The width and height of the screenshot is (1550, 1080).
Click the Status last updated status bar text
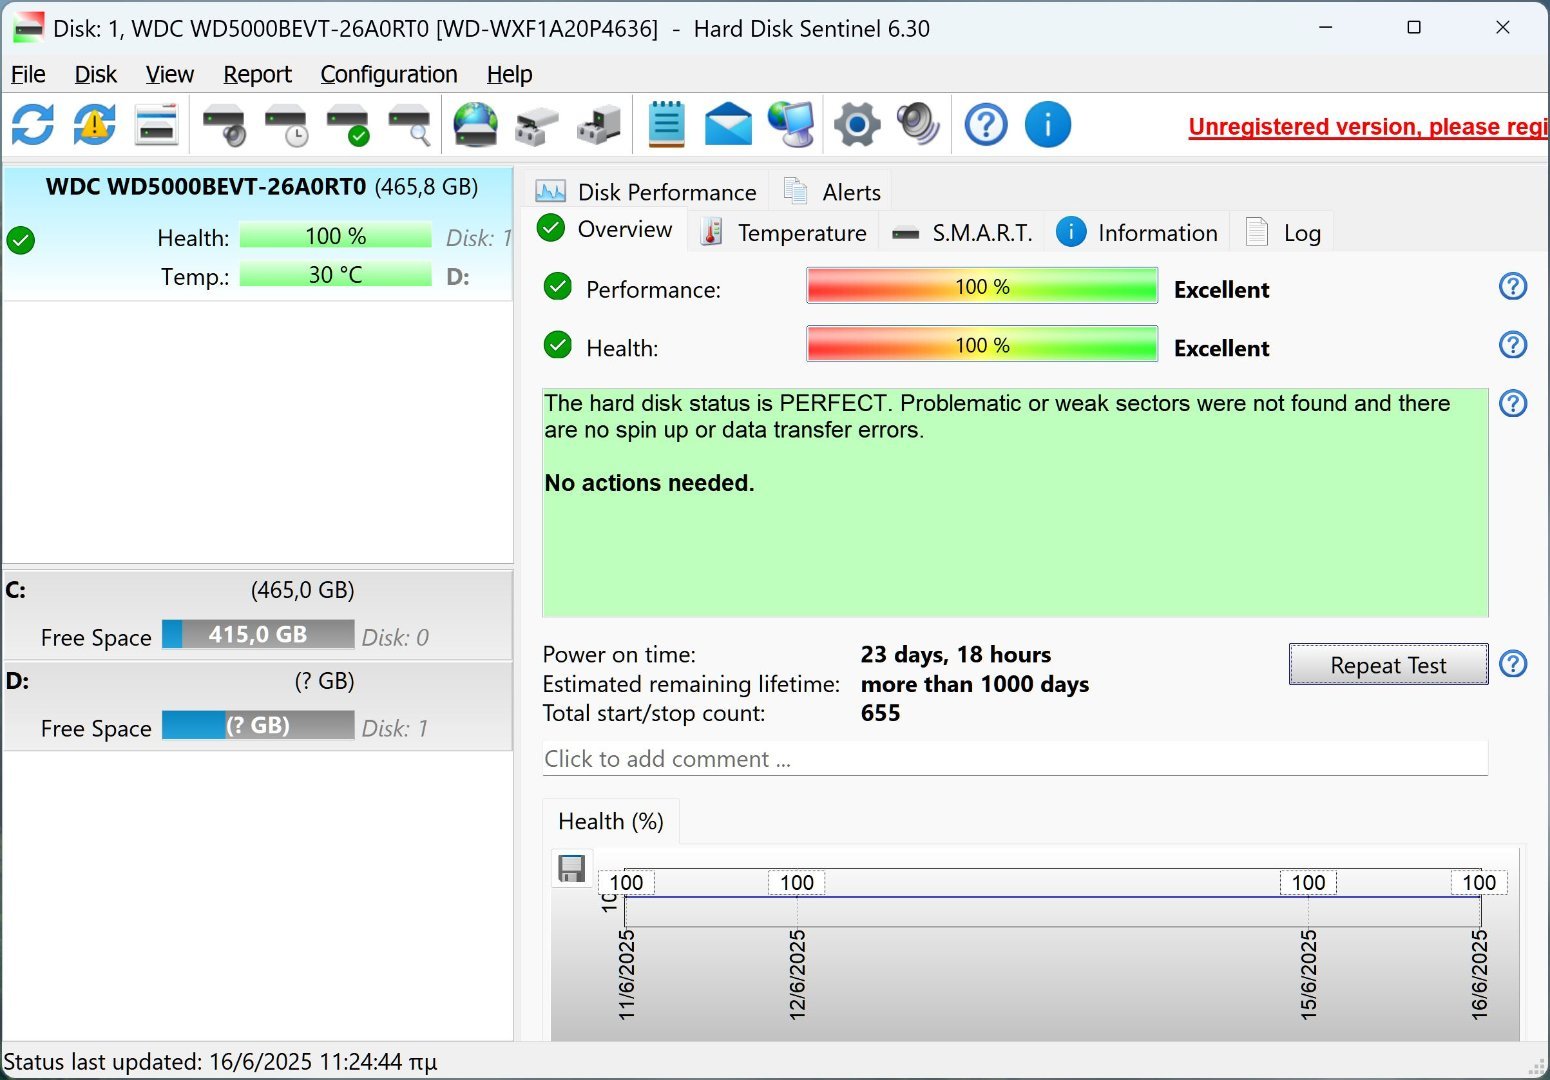[221, 1062]
